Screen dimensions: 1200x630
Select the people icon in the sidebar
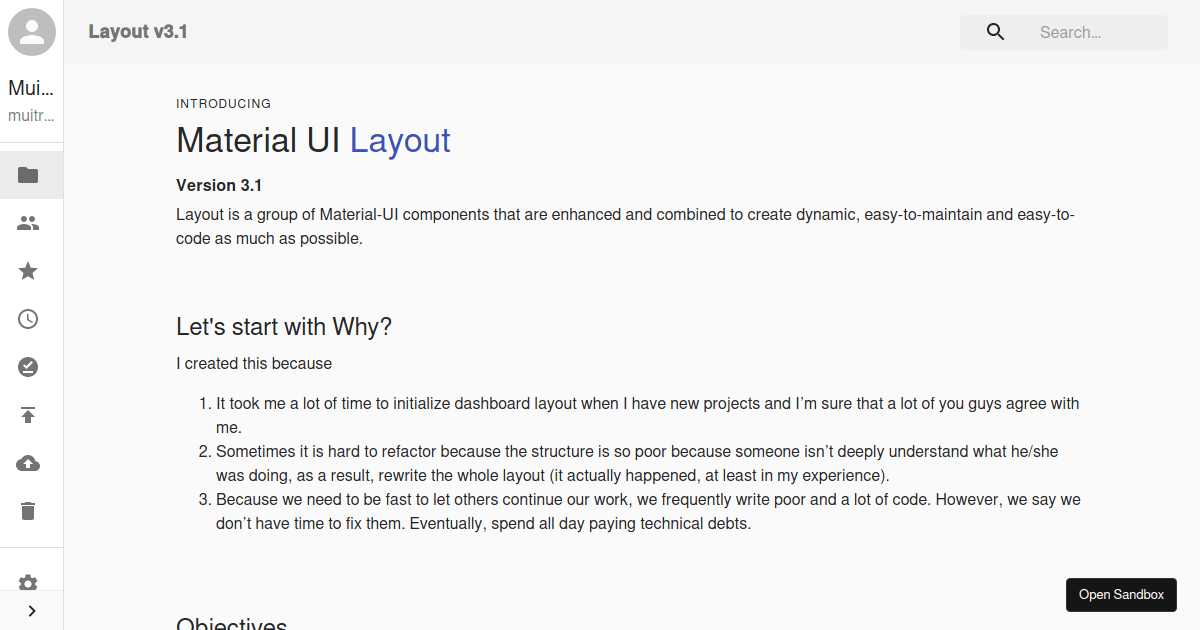pyautogui.click(x=29, y=223)
